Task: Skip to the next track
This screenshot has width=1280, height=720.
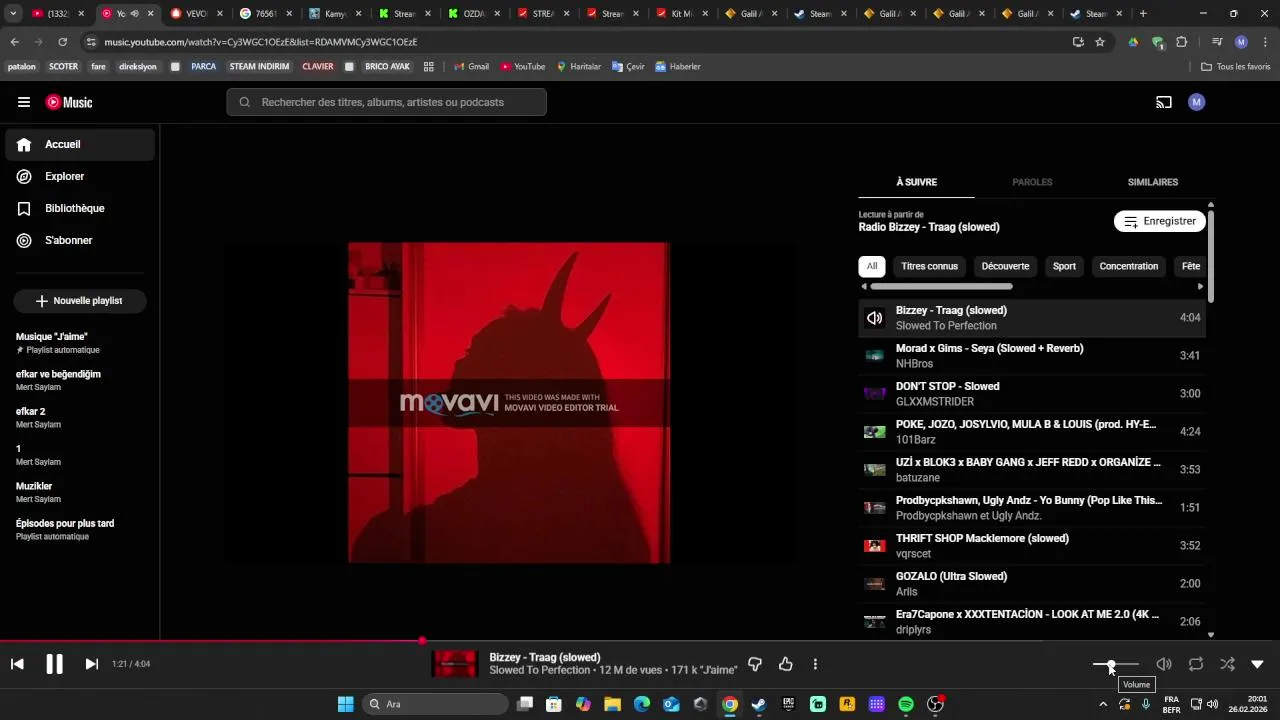Action: pyautogui.click(x=92, y=664)
